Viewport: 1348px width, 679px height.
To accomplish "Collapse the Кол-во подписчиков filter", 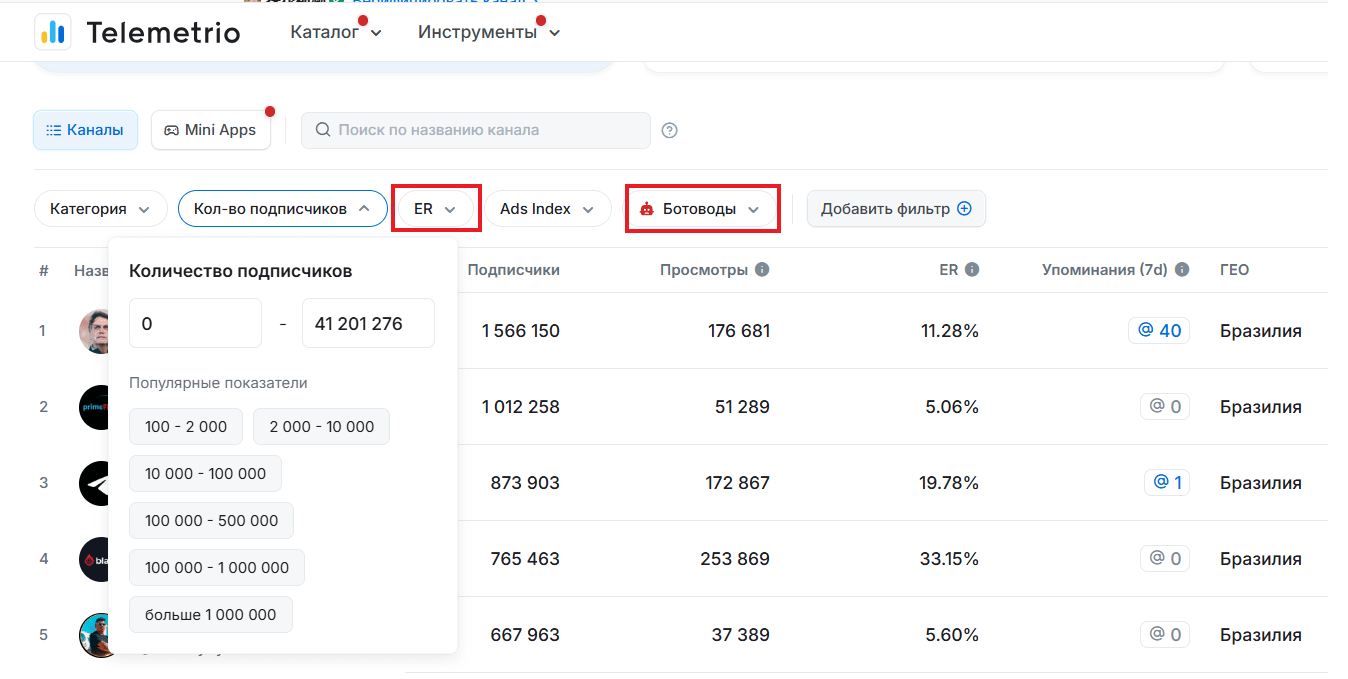I will [282, 209].
